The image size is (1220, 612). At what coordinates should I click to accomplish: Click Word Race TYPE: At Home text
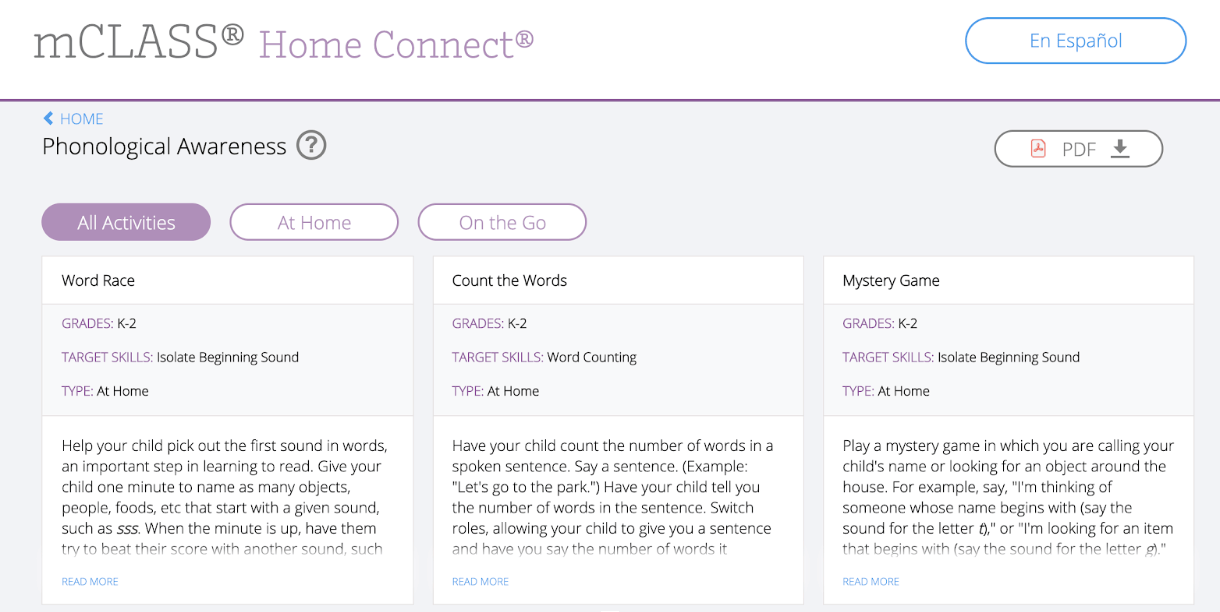click(x=105, y=391)
